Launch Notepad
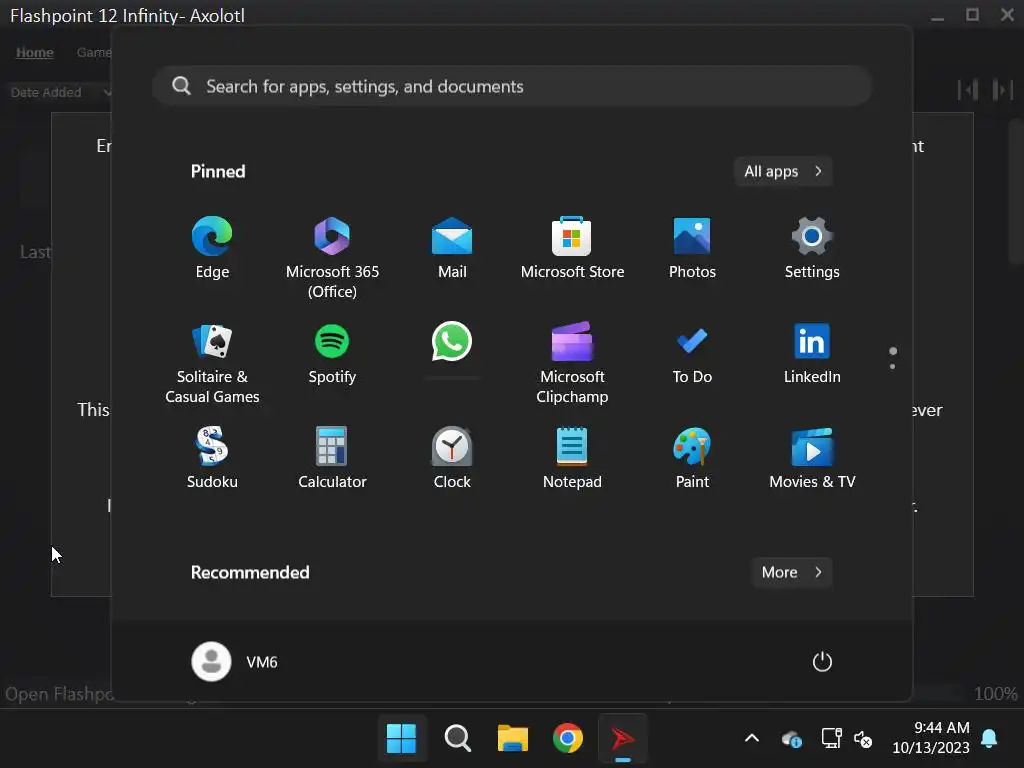 pos(572,458)
